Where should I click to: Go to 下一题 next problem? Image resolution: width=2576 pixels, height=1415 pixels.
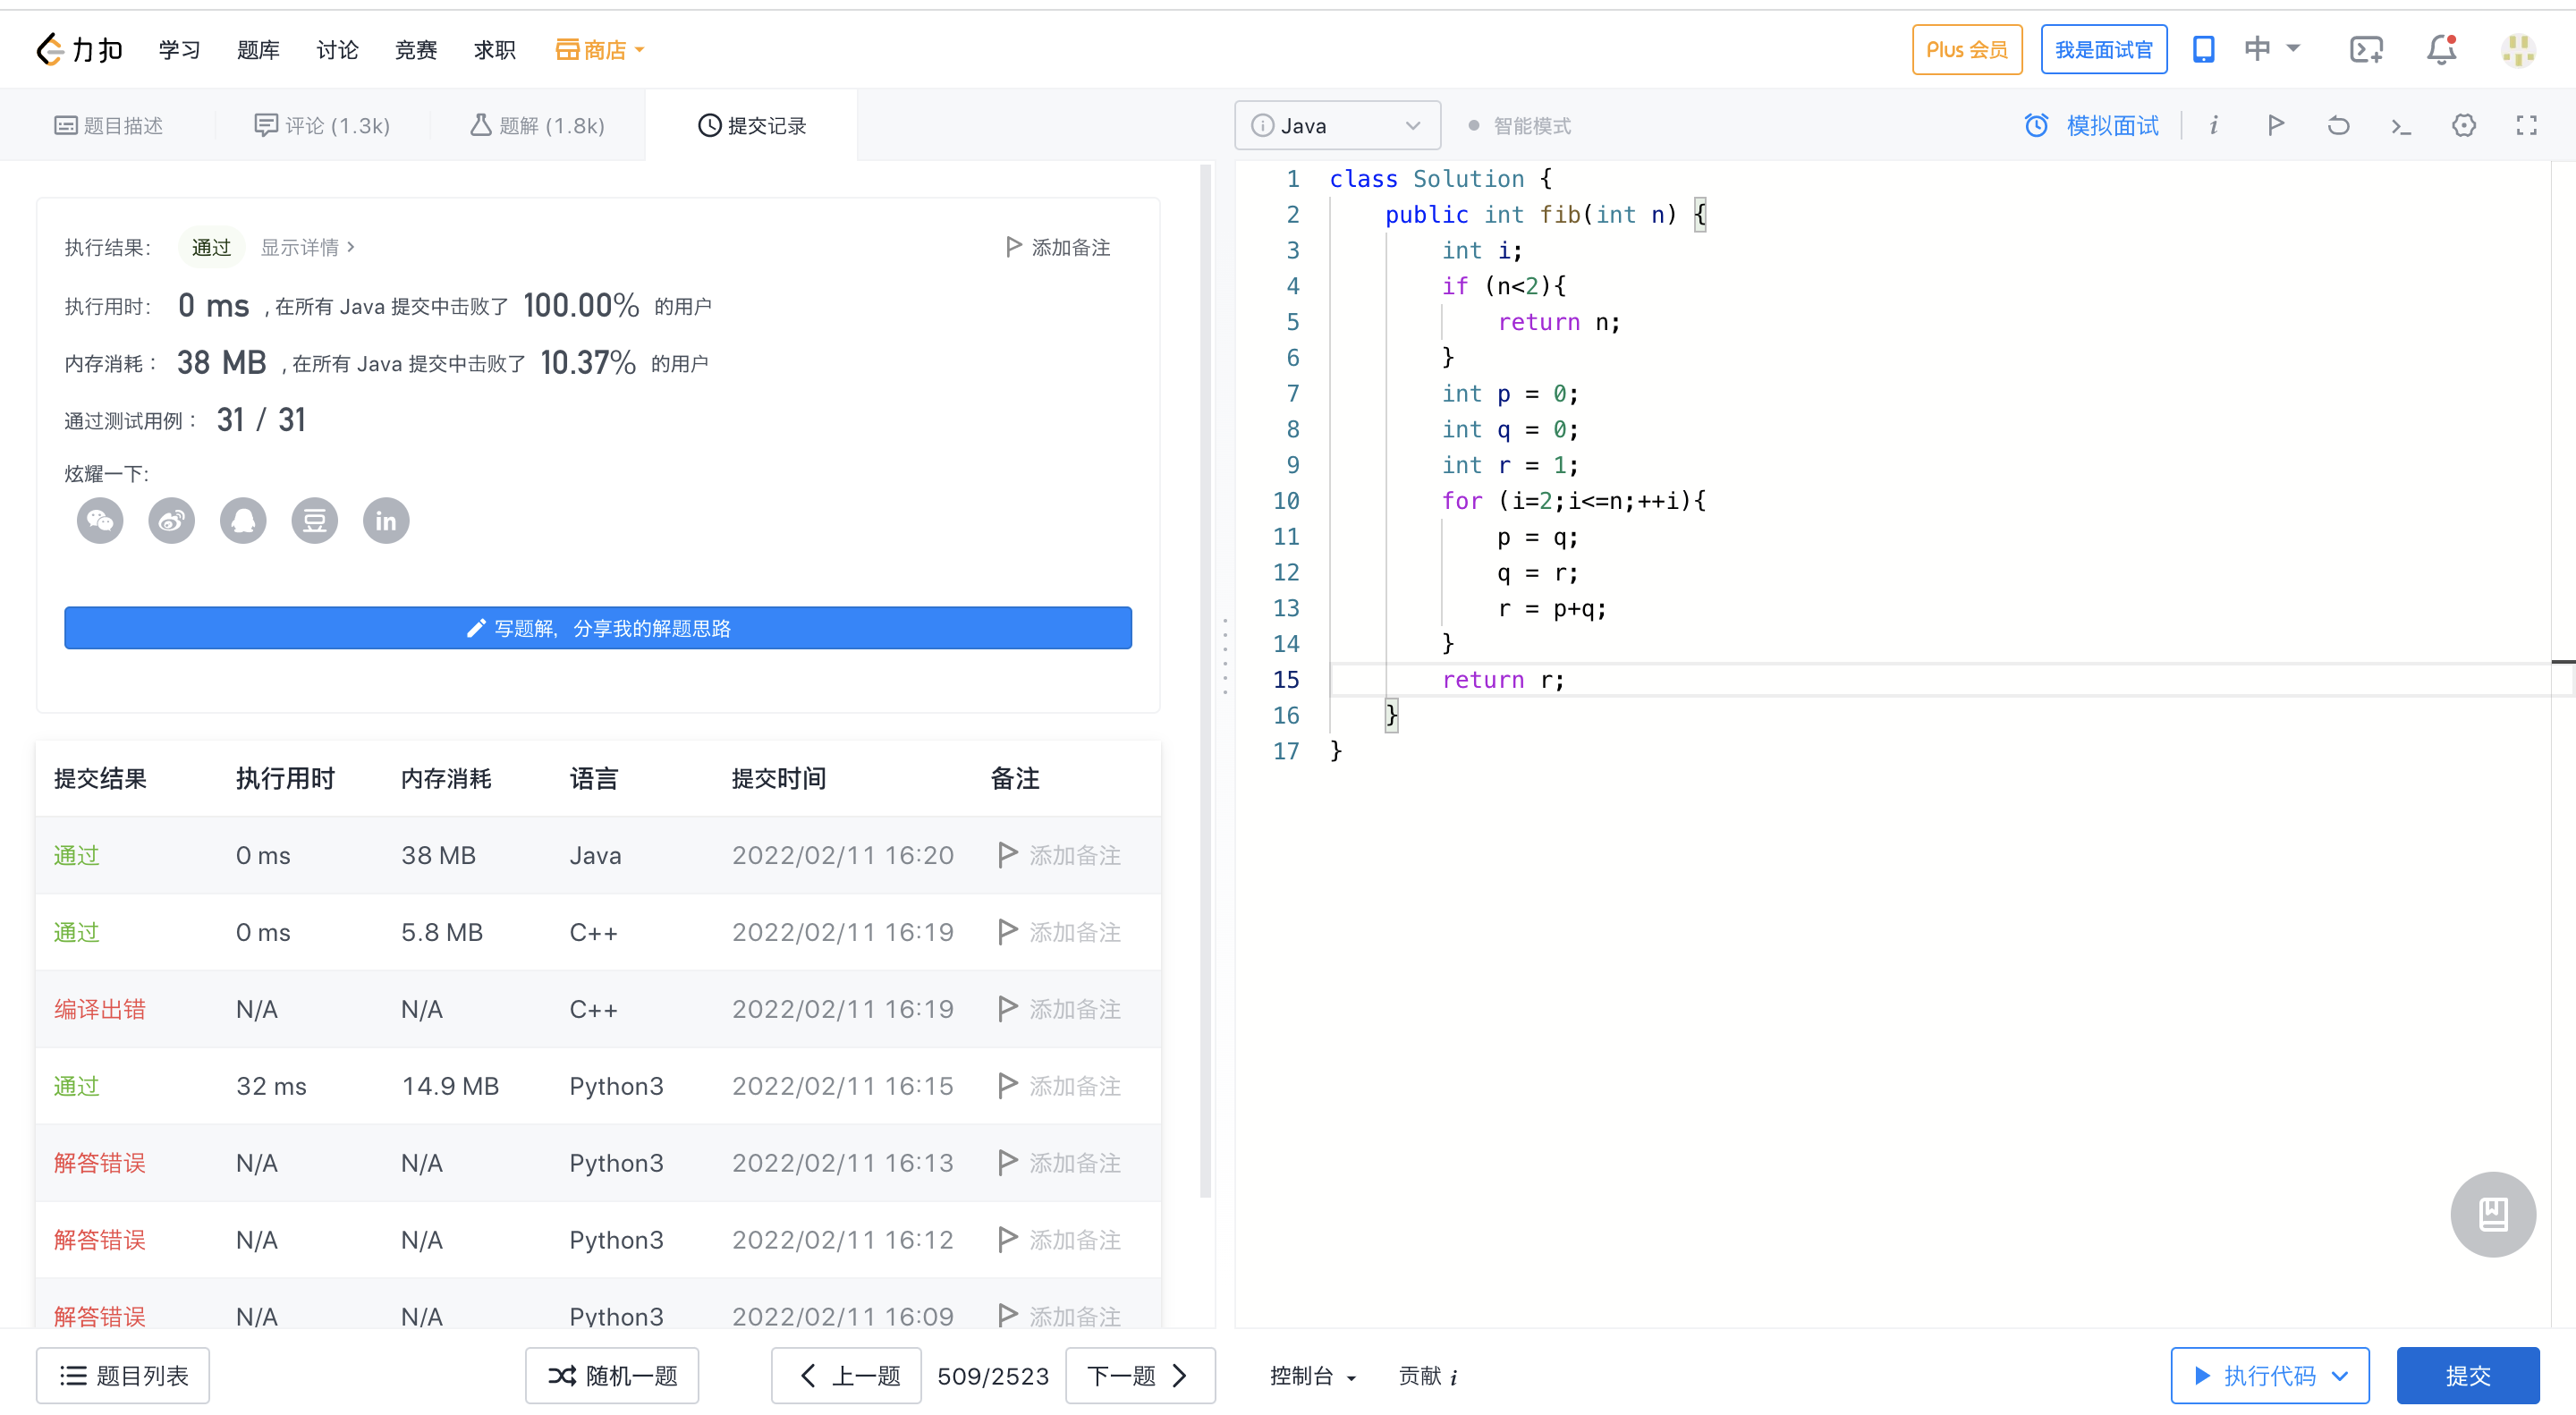tap(1140, 1376)
